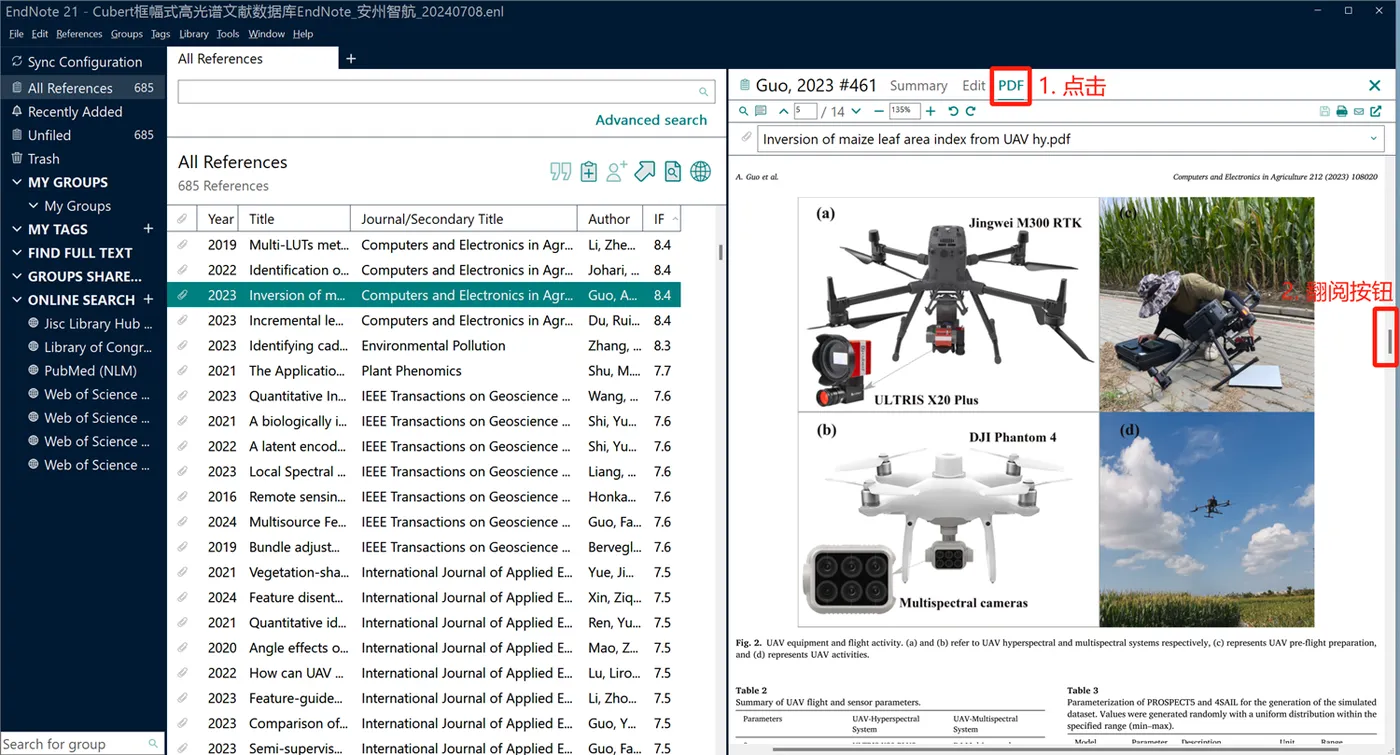Save the PDF with disk icon
The width and height of the screenshot is (1400, 755).
pyautogui.click(x=1325, y=111)
